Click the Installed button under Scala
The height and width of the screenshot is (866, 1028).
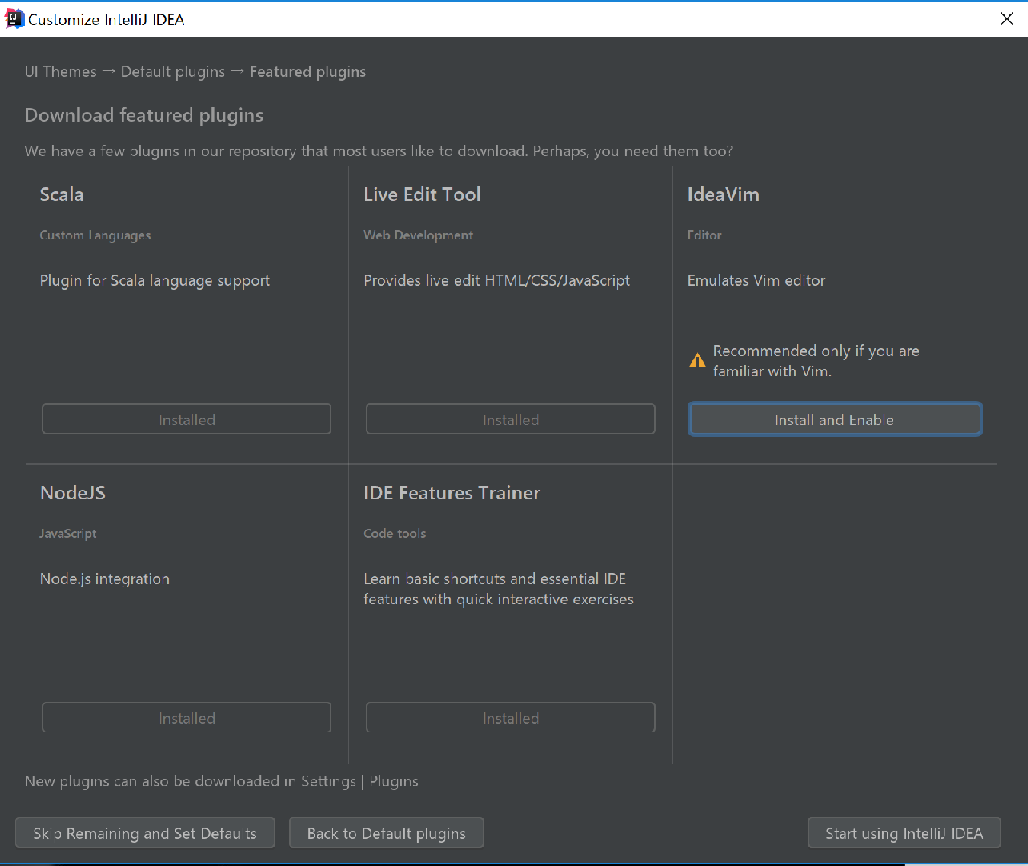point(186,418)
